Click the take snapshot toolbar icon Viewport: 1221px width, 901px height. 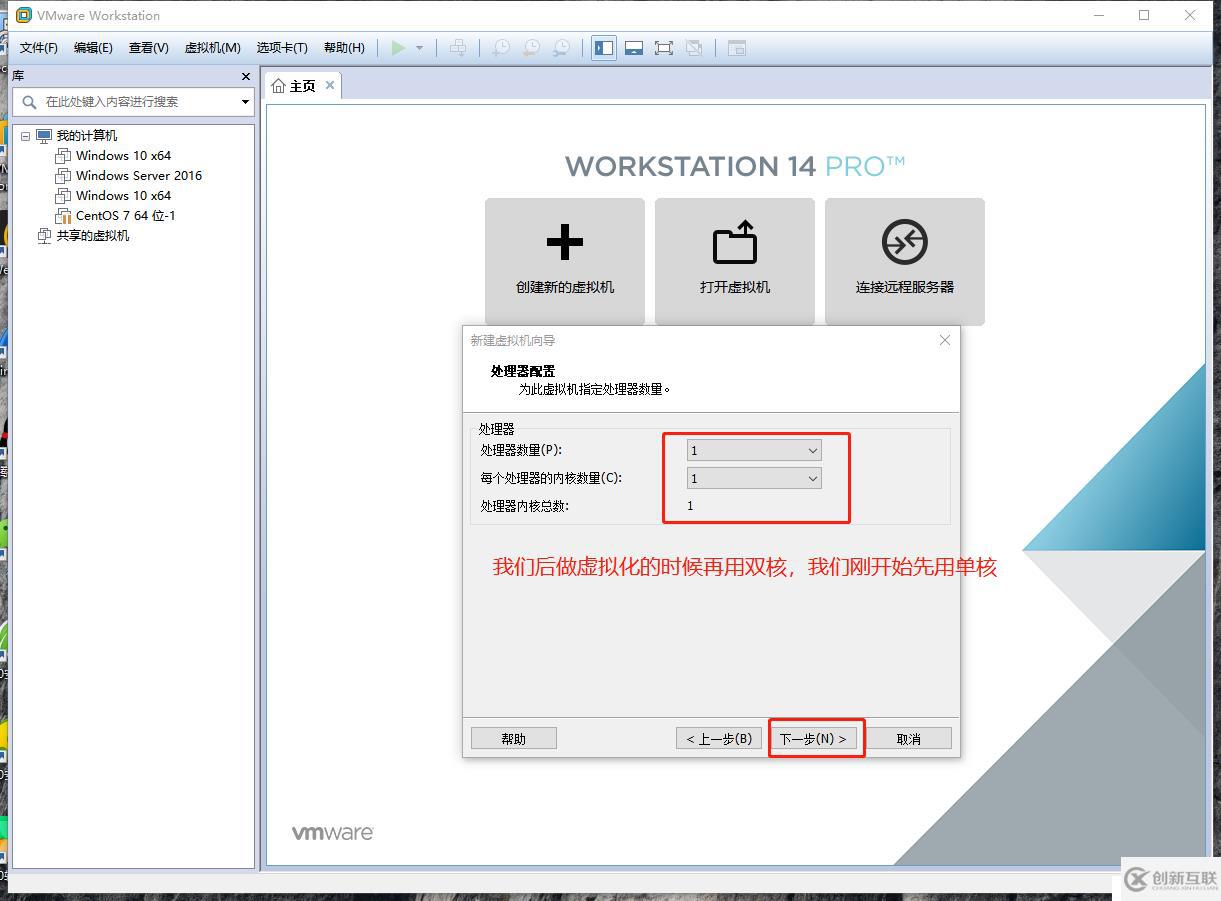(501, 48)
